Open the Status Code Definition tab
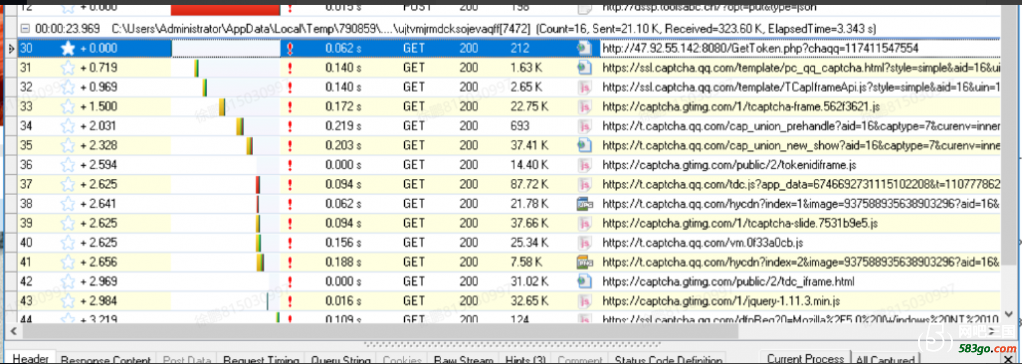The width and height of the screenshot is (1022, 364). (659, 359)
